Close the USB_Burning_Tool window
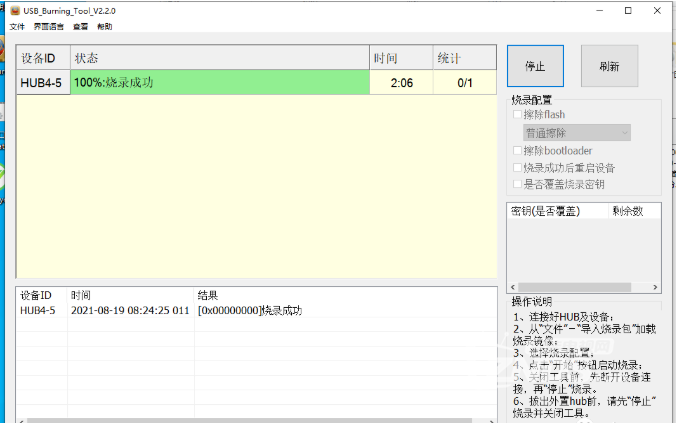Image resolution: width=676 pixels, height=423 pixels. [657, 11]
